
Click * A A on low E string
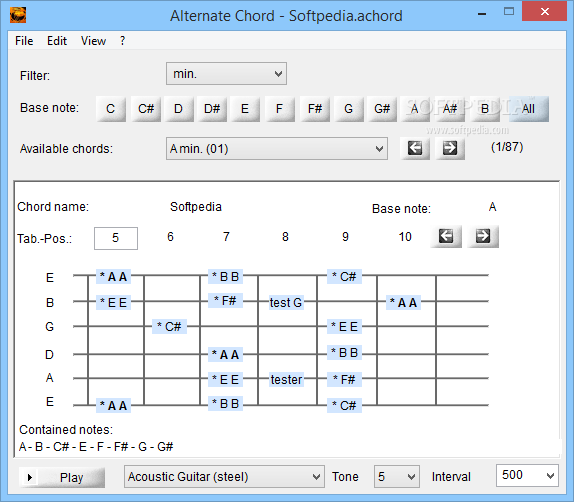point(113,405)
